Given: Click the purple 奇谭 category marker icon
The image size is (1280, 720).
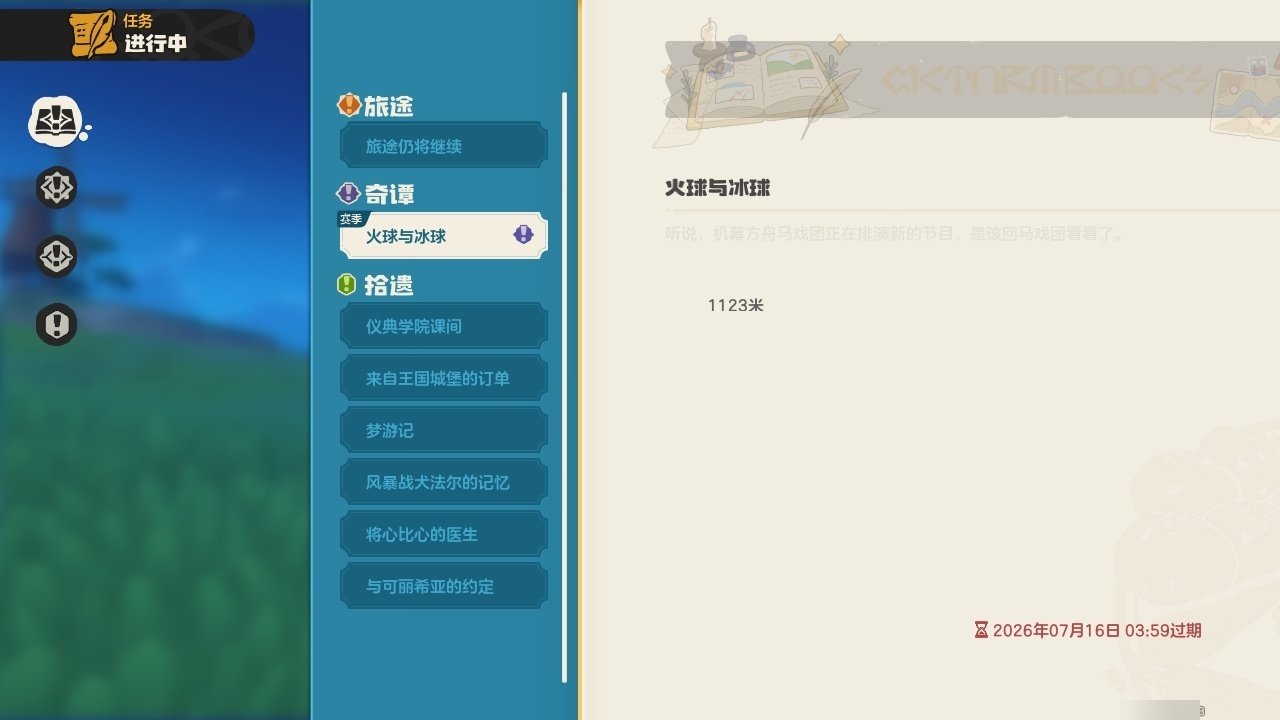Looking at the screenshot, I should [x=348, y=193].
